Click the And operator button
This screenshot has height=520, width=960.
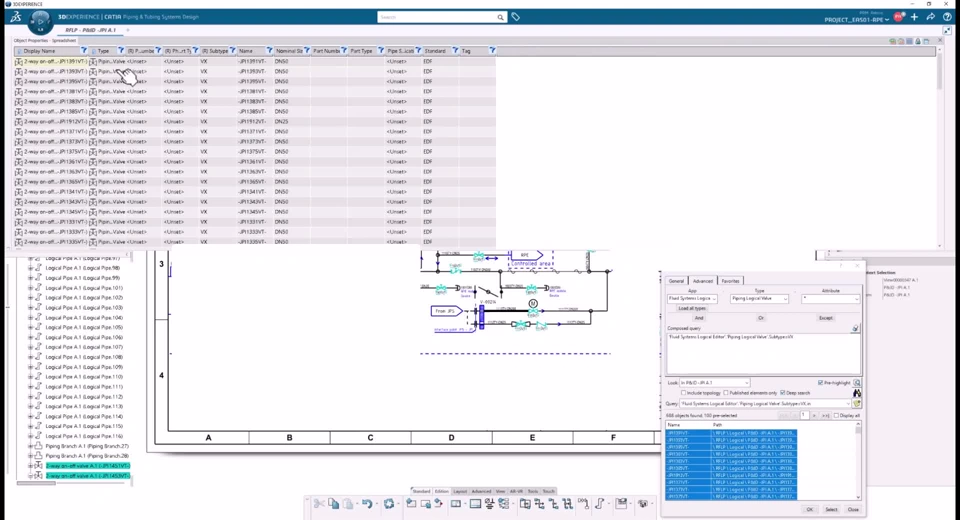click(699, 318)
